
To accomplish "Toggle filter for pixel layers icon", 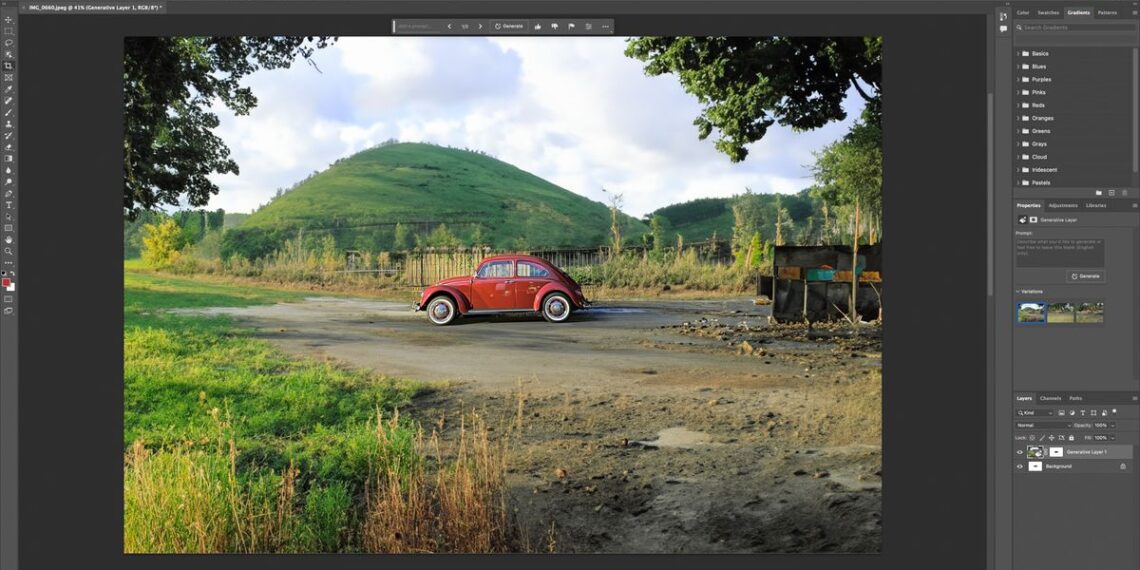I will click(1061, 412).
